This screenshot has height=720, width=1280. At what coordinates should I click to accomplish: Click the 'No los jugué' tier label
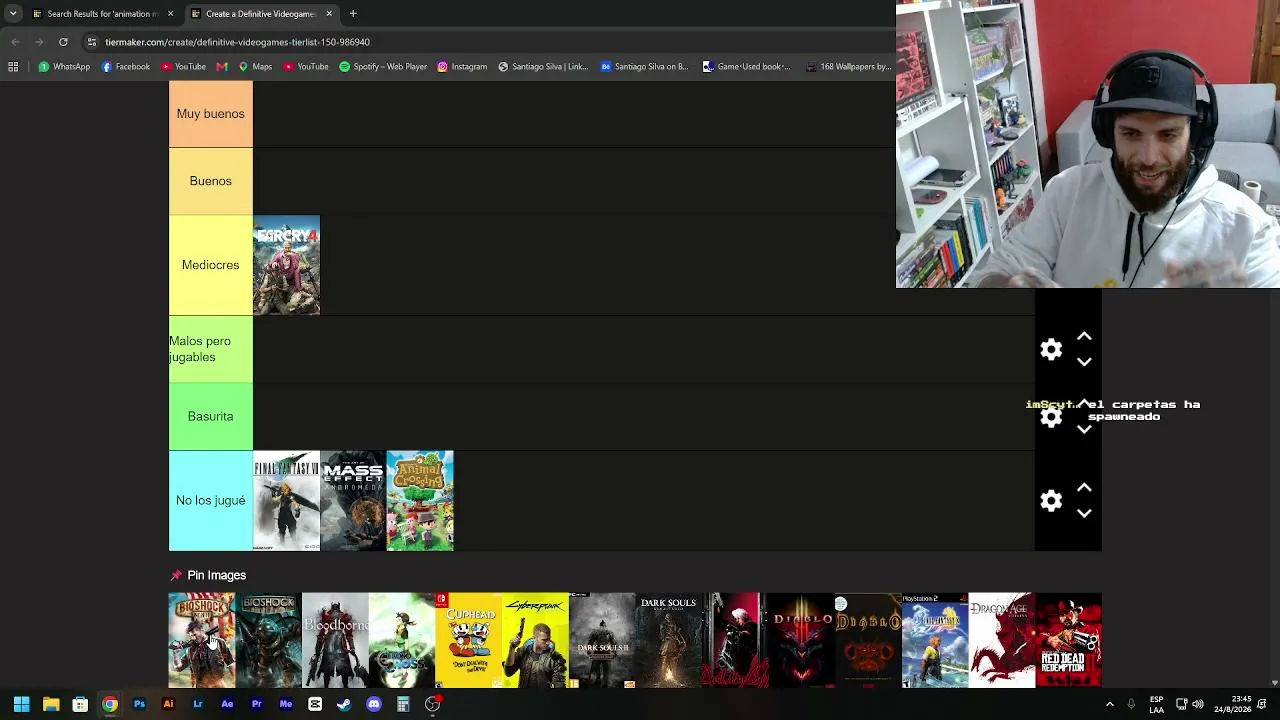click(x=210, y=500)
